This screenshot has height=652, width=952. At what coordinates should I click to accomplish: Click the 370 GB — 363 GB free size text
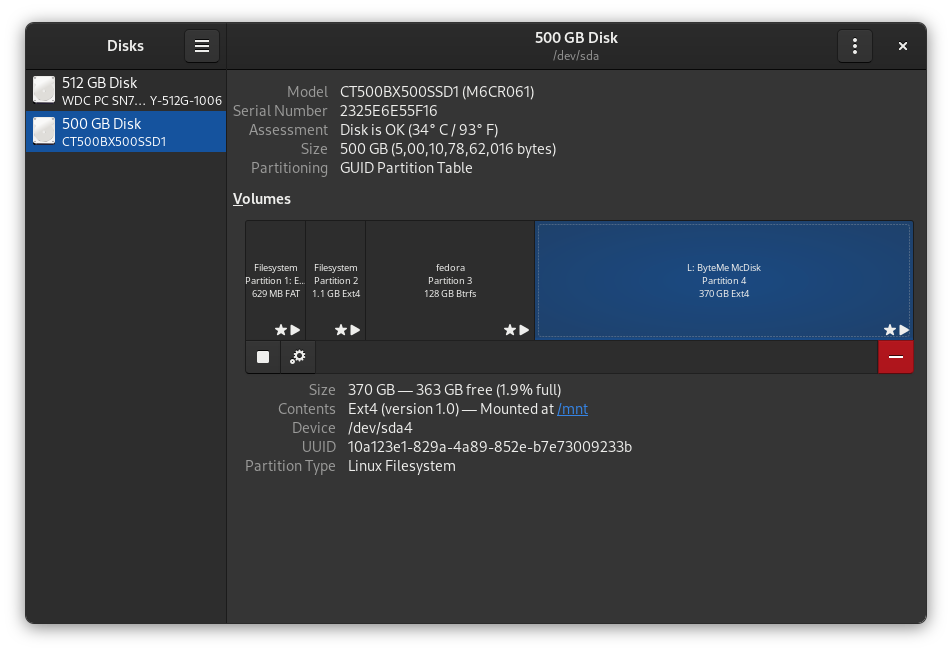click(x=454, y=390)
